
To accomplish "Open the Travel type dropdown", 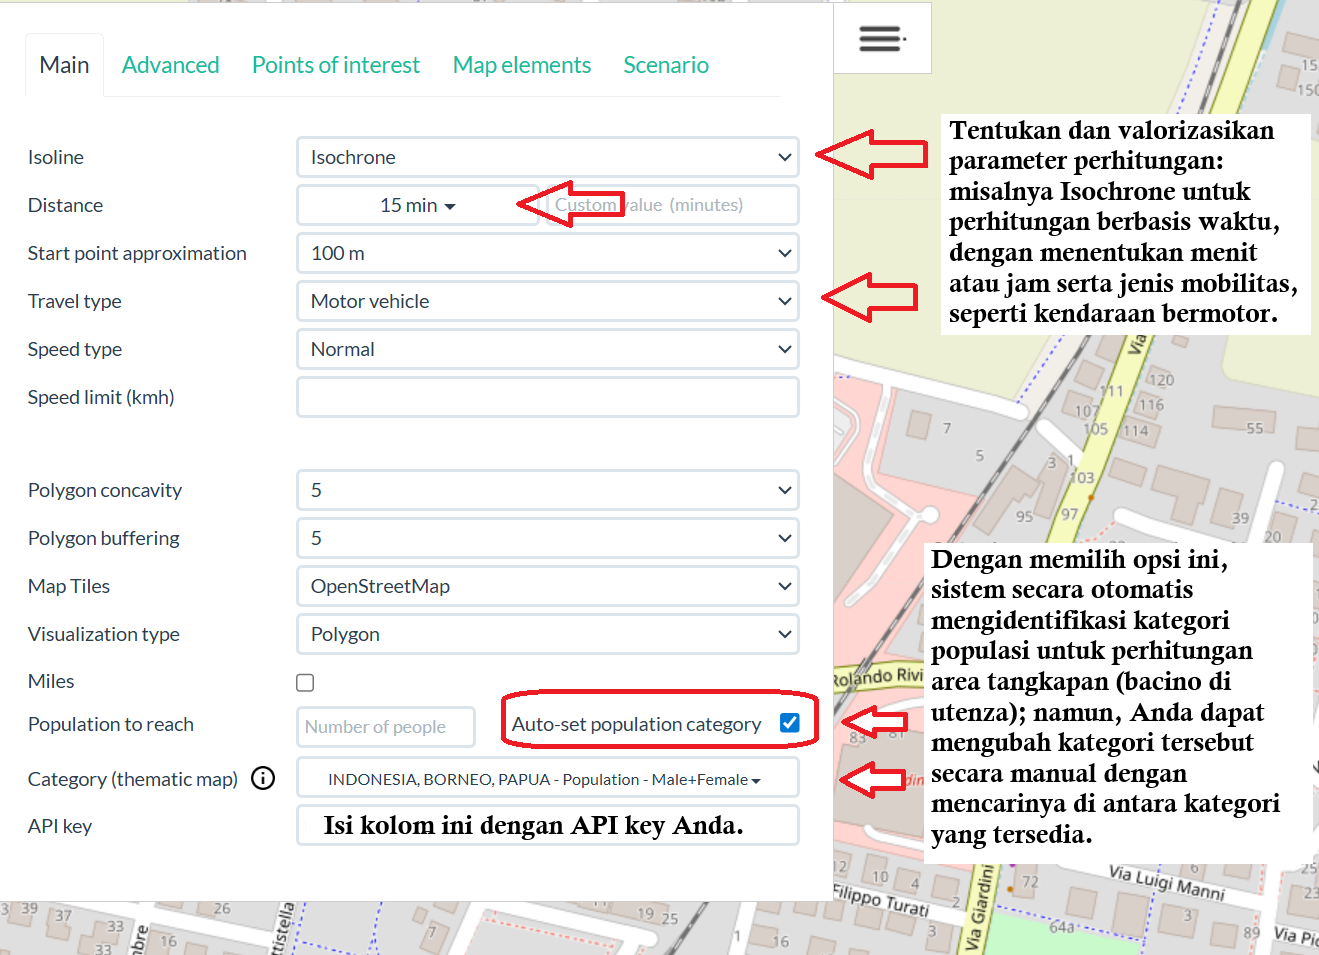I will tap(547, 301).
